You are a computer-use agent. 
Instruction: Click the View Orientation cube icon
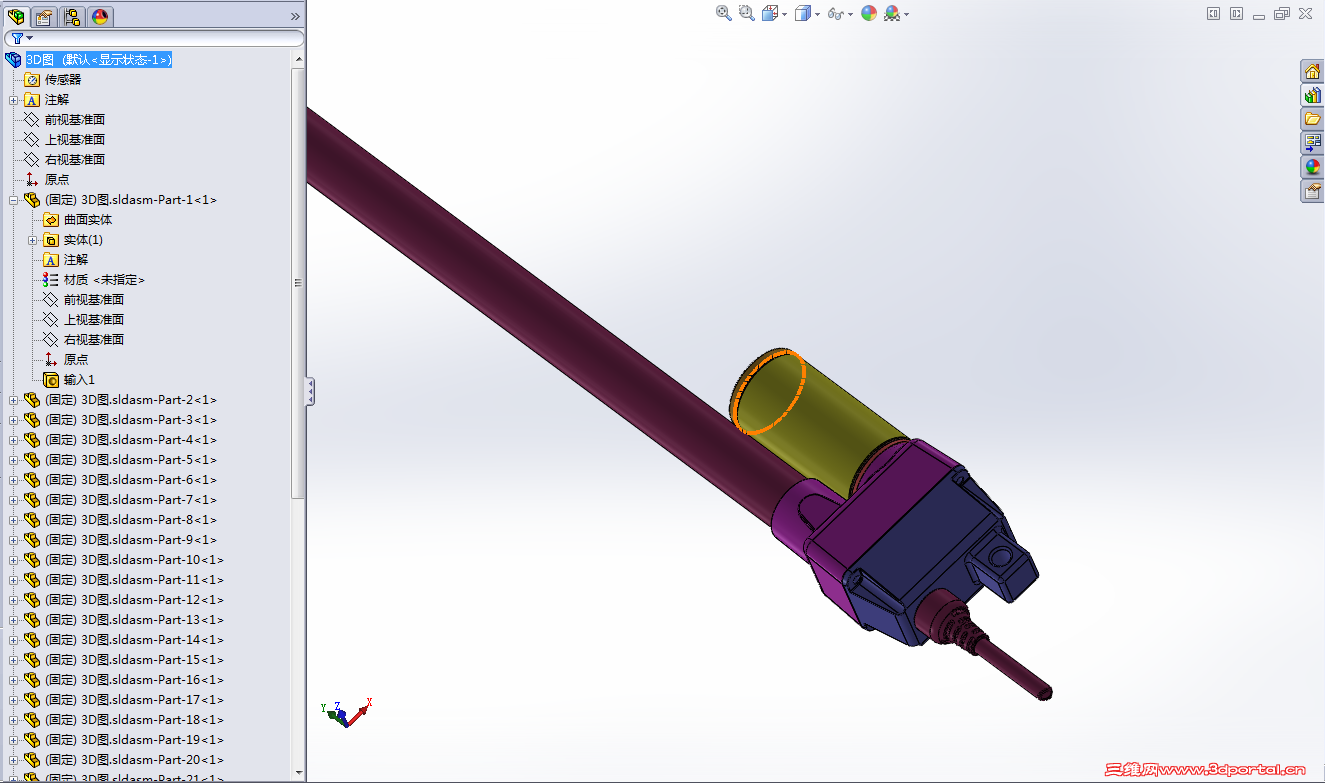(x=770, y=13)
